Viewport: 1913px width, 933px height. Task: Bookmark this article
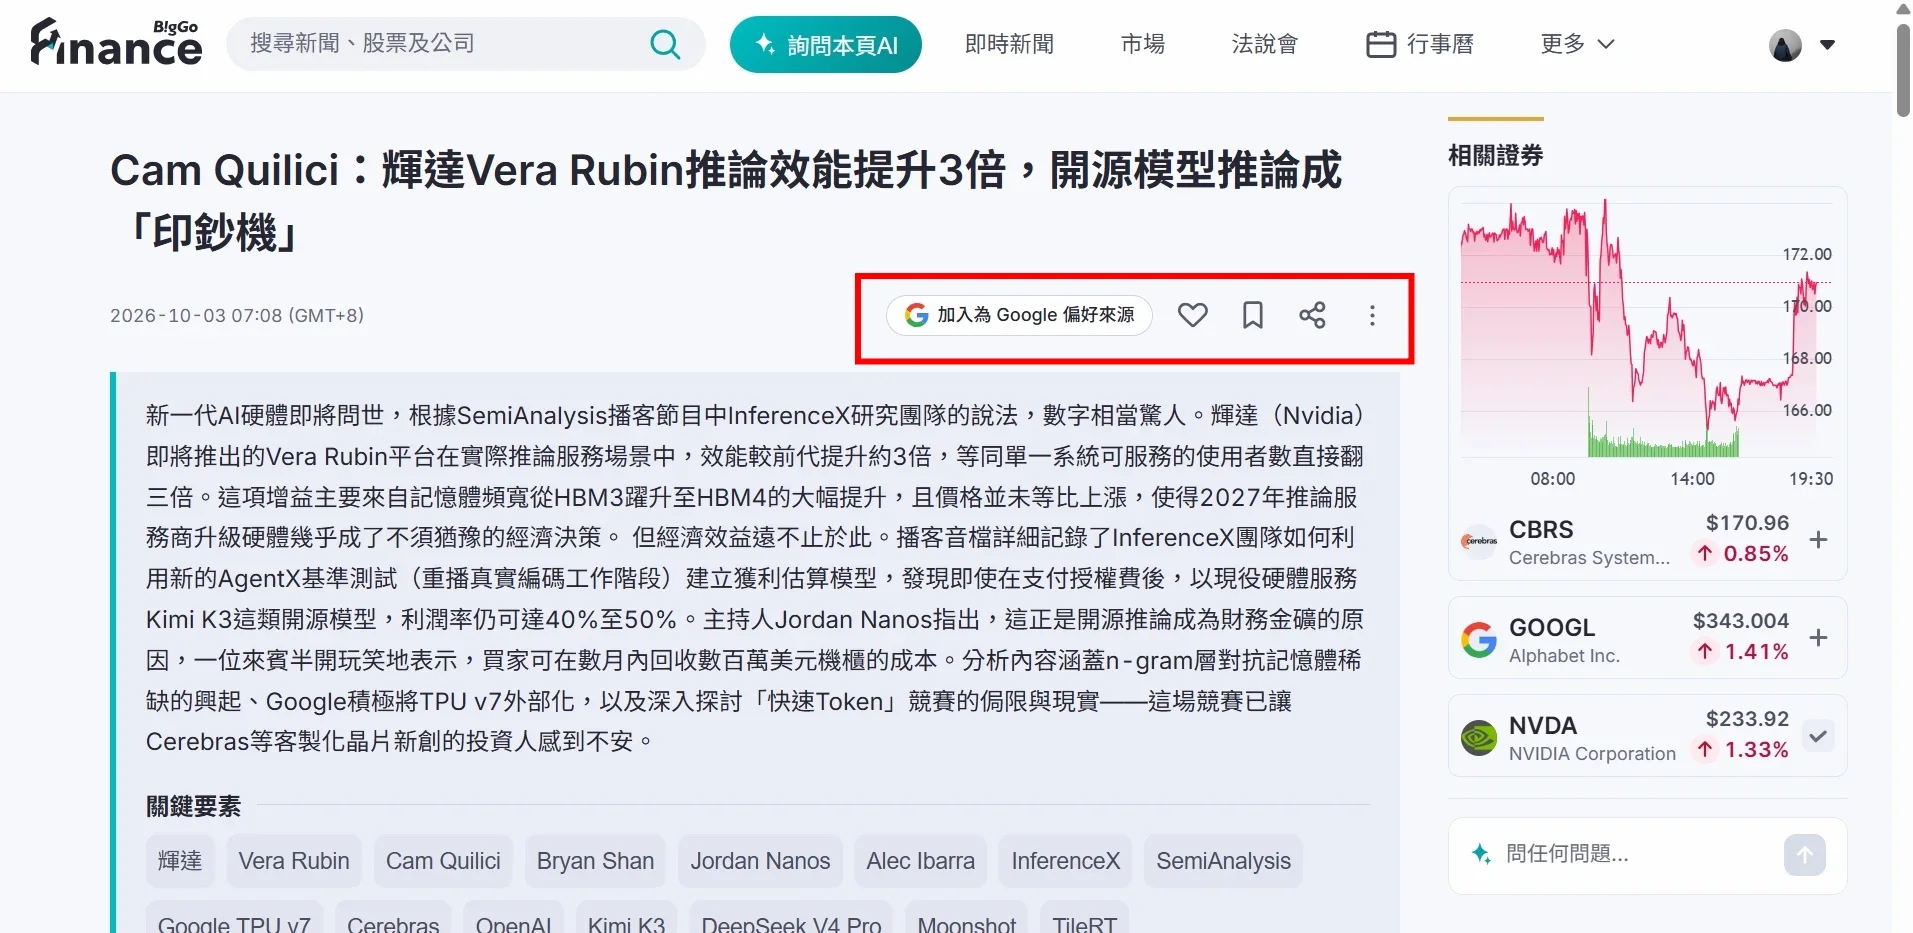[1252, 315]
